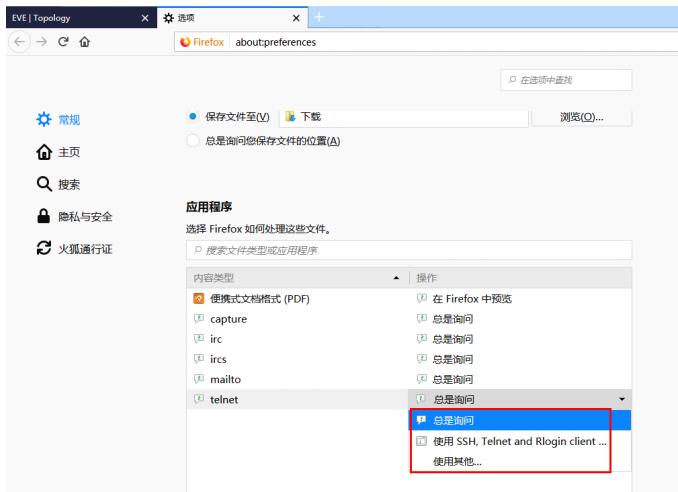Click the padlock icon next to 隐私与安全
Image resolution: width=678 pixels, height=492 pixels.
[x=43, y=216]
